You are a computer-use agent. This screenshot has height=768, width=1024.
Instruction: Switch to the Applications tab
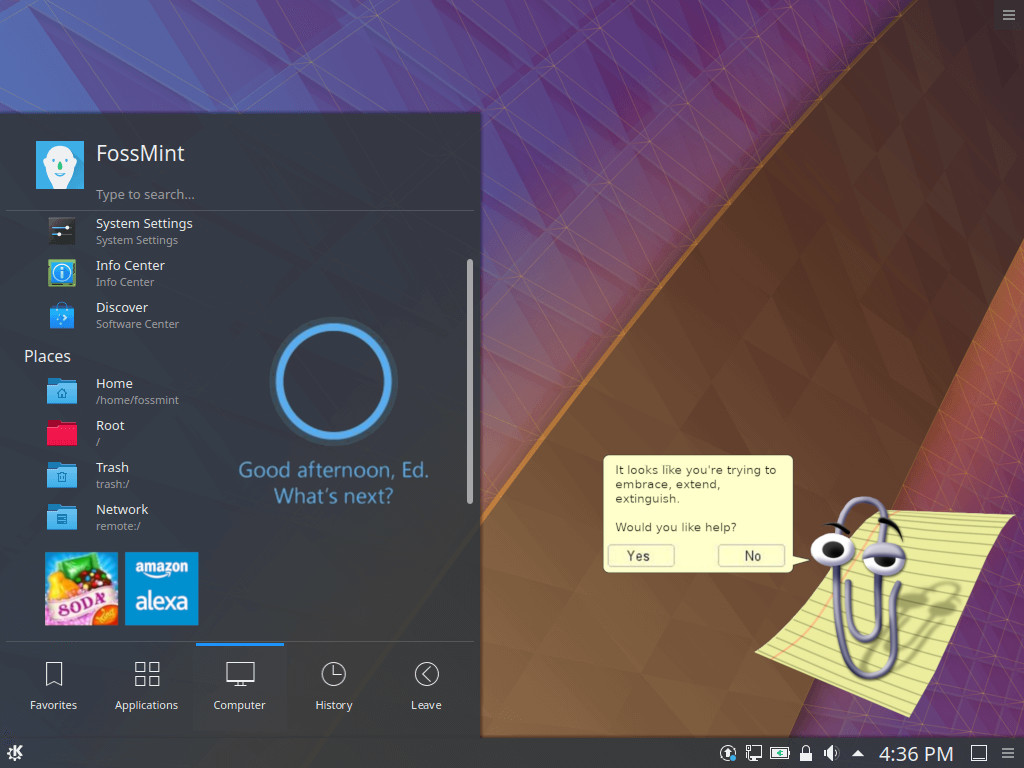[146, 686]
